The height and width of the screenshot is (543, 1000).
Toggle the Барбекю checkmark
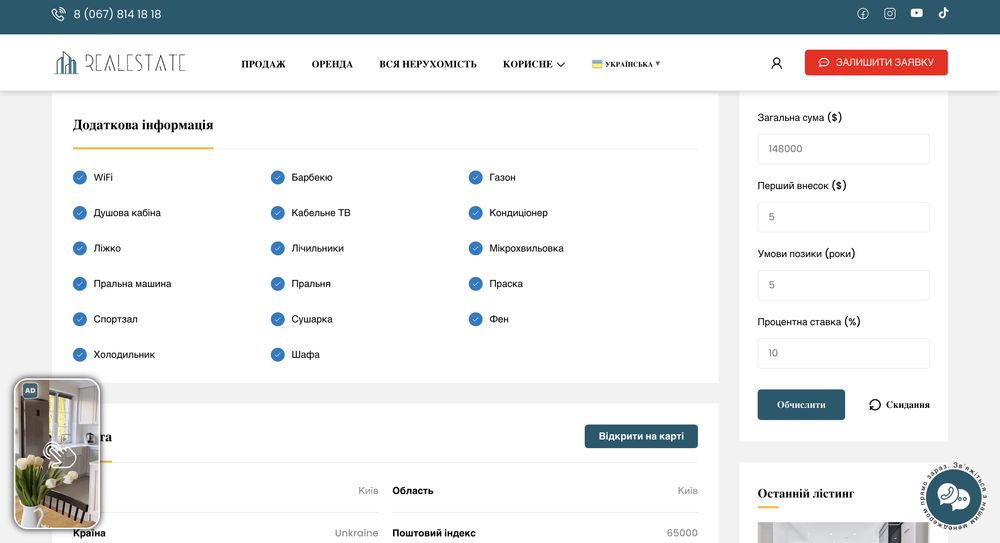tap(278, 177)
